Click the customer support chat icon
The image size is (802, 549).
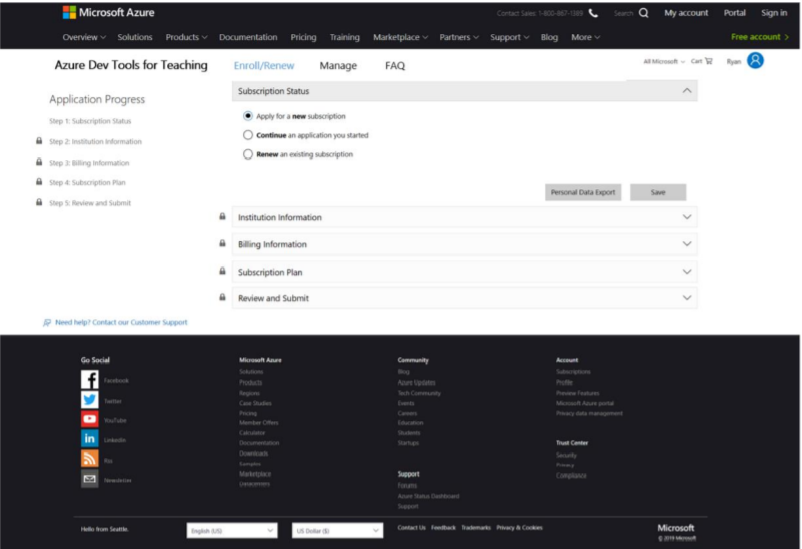47,322
